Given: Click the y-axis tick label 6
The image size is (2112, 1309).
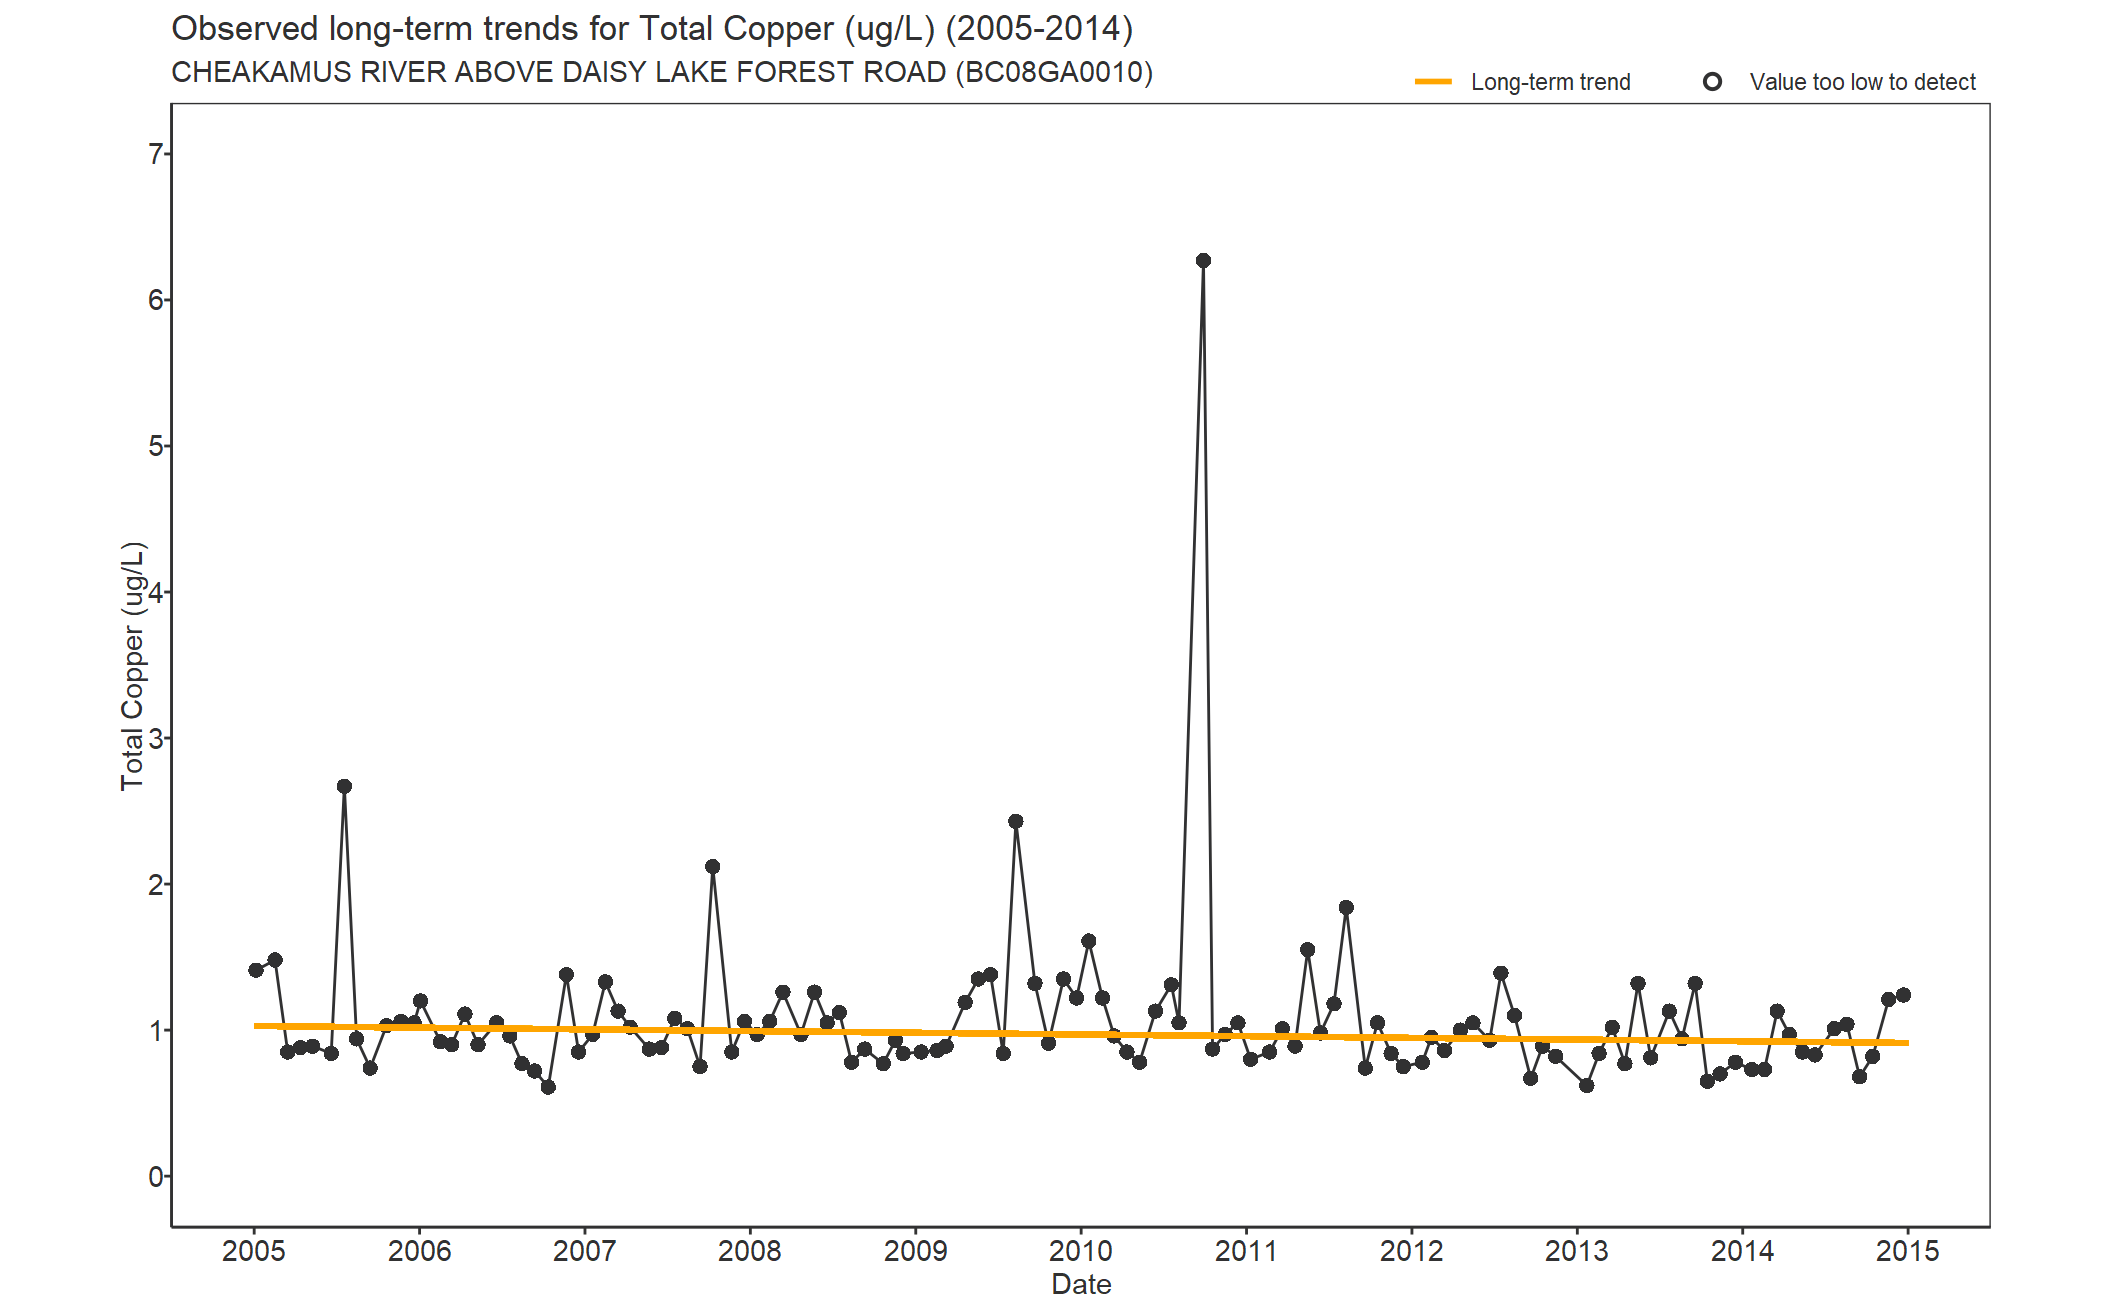Looking at the screenshot, I should pyautogui.click(x=155, y=300).
